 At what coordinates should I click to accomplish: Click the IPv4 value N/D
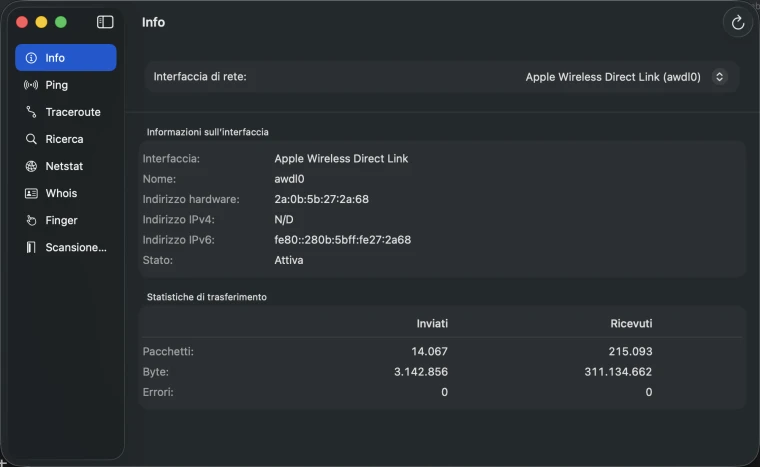point(284,220)
